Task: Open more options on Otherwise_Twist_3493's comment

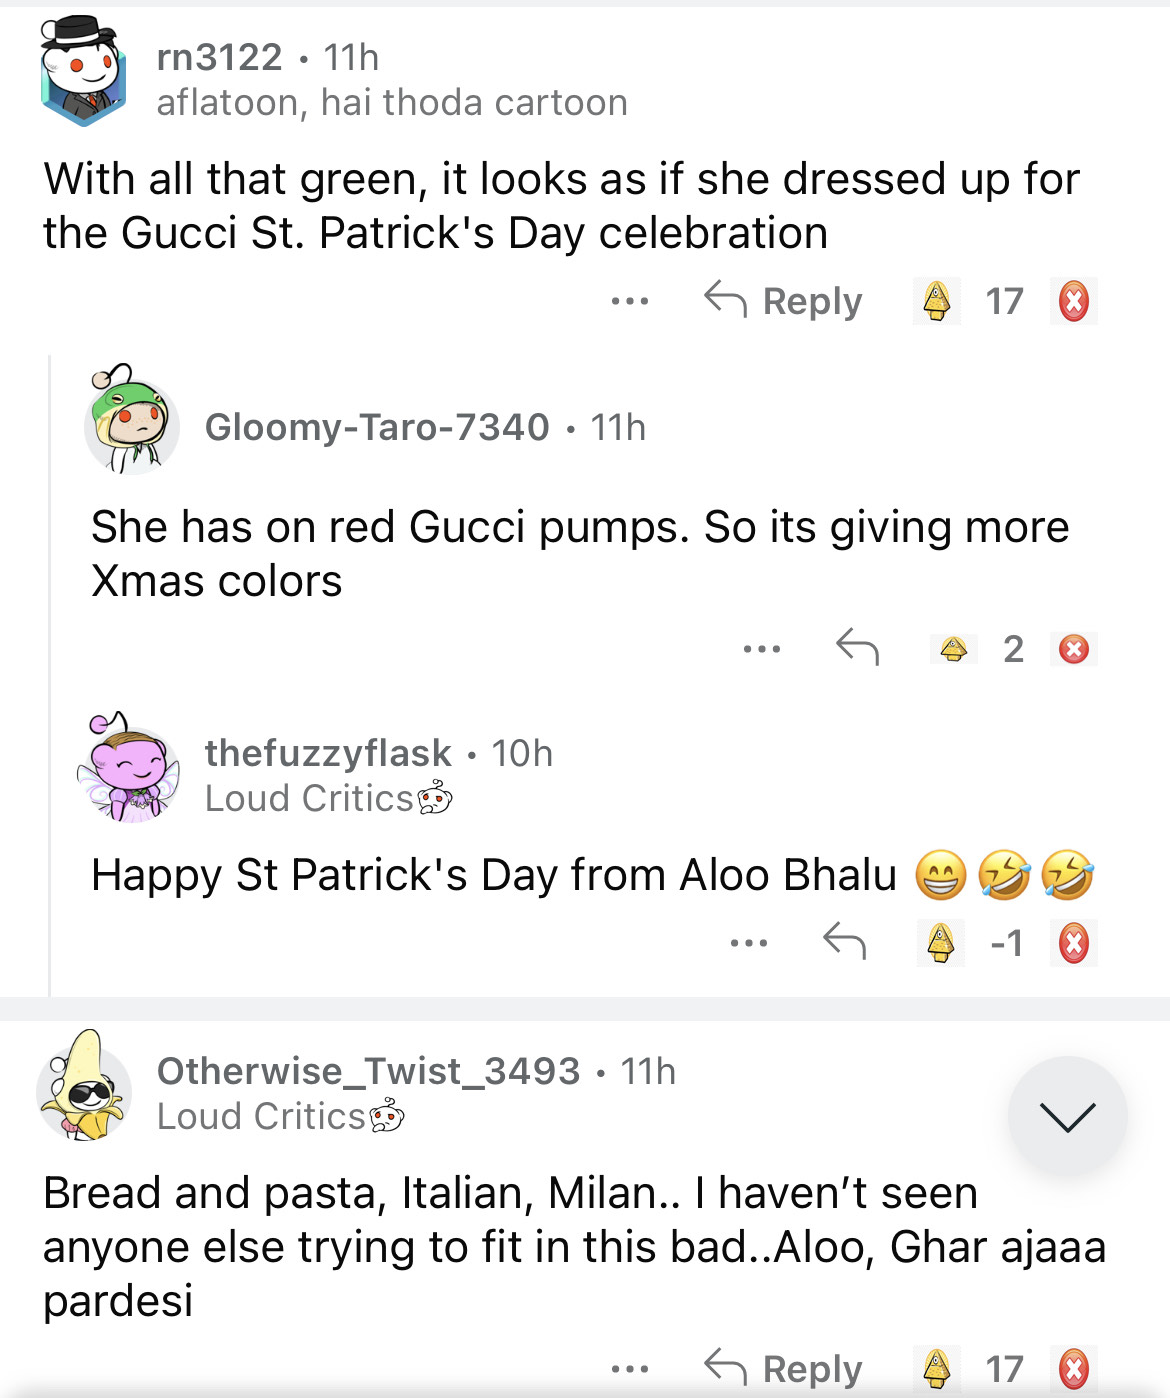Action: tap(630, 1368)
